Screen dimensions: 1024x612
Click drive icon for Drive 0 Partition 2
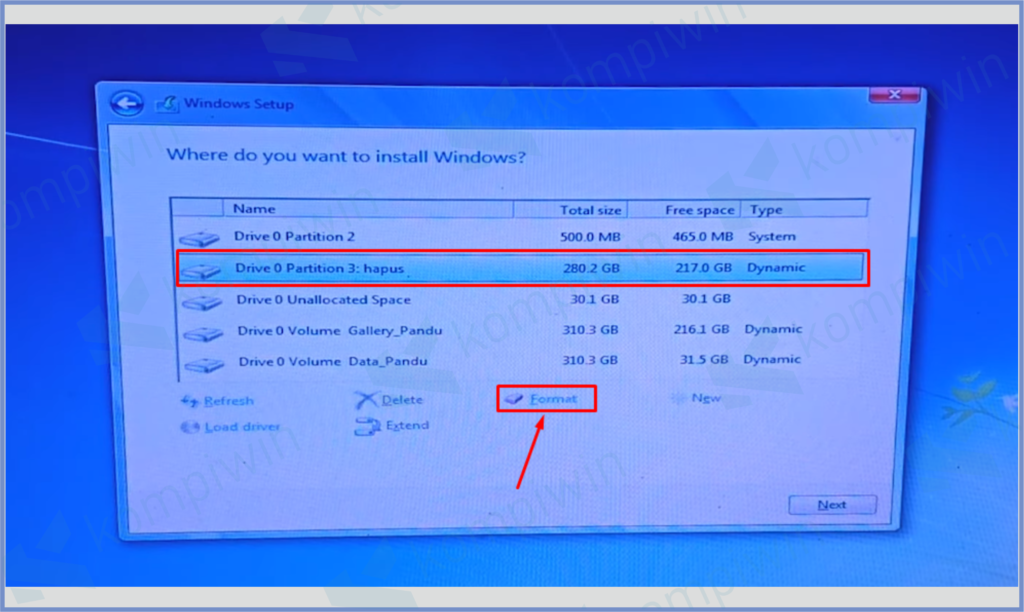tap(199, 239)
